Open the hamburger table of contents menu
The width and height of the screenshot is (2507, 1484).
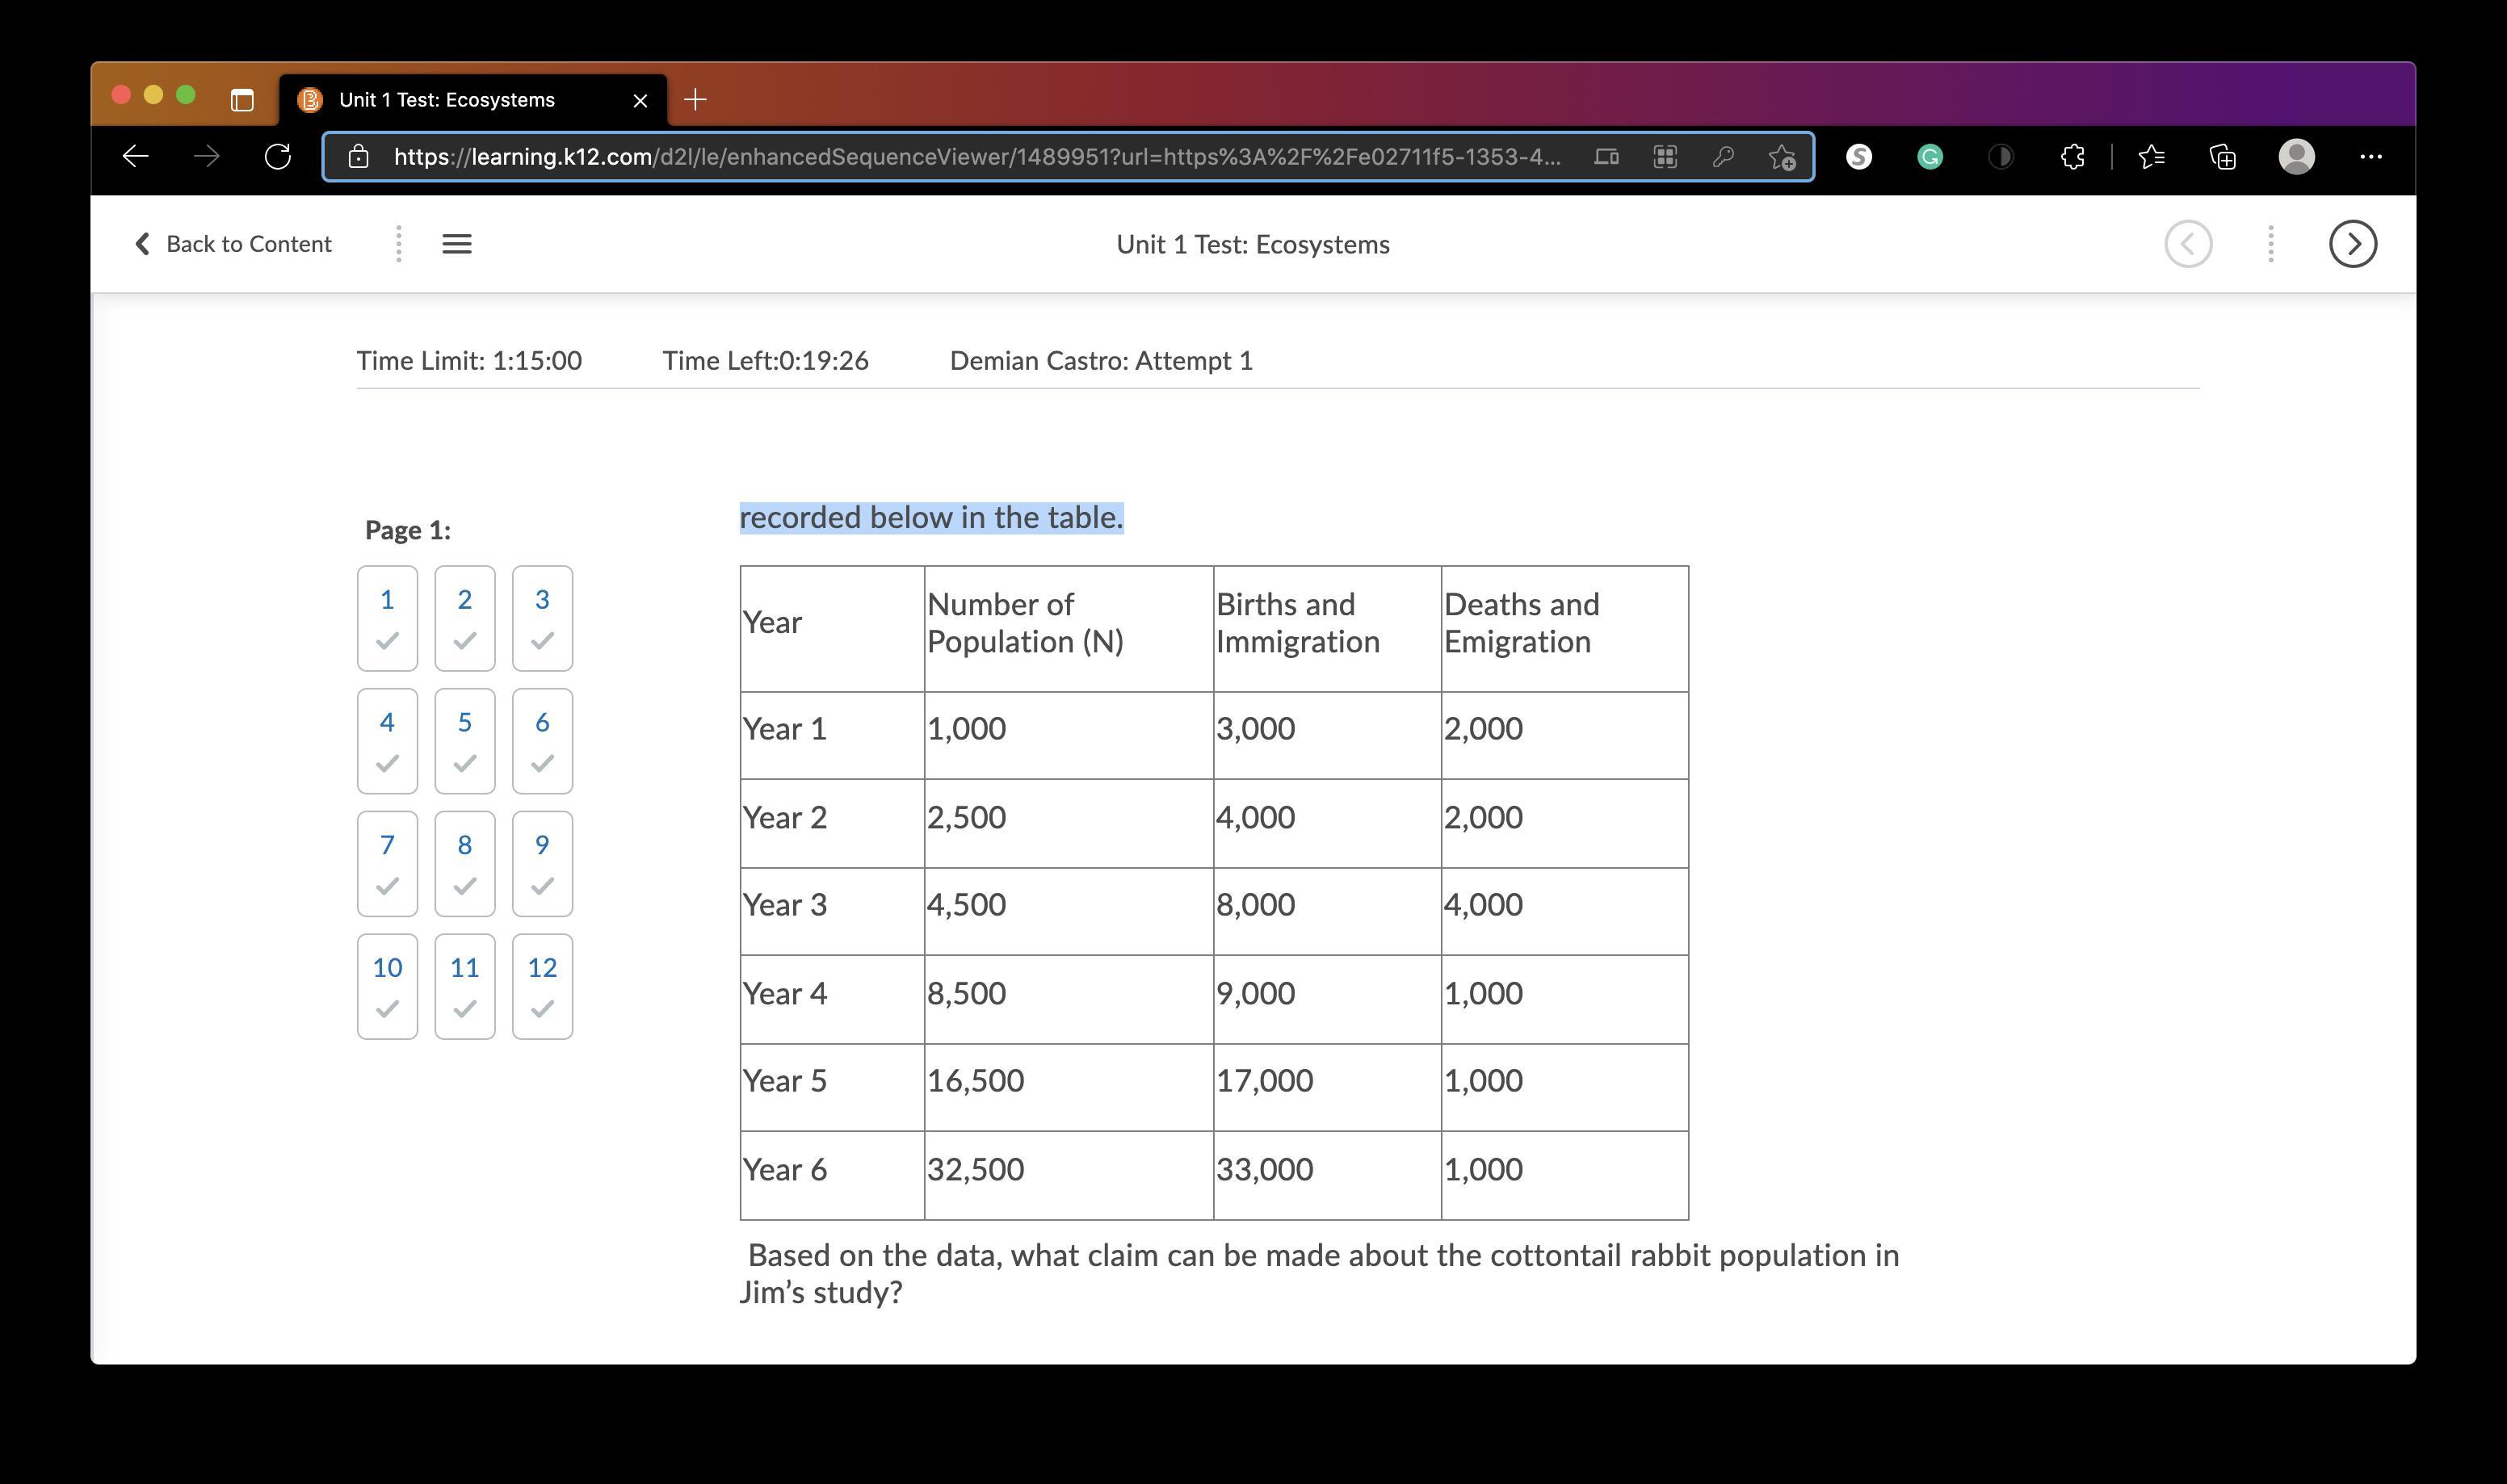[x=457, y=244]
